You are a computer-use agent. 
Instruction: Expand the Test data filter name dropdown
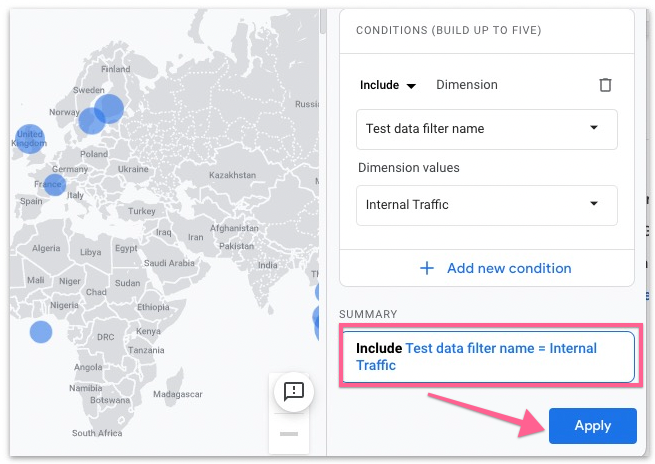(x=486, y=129)
